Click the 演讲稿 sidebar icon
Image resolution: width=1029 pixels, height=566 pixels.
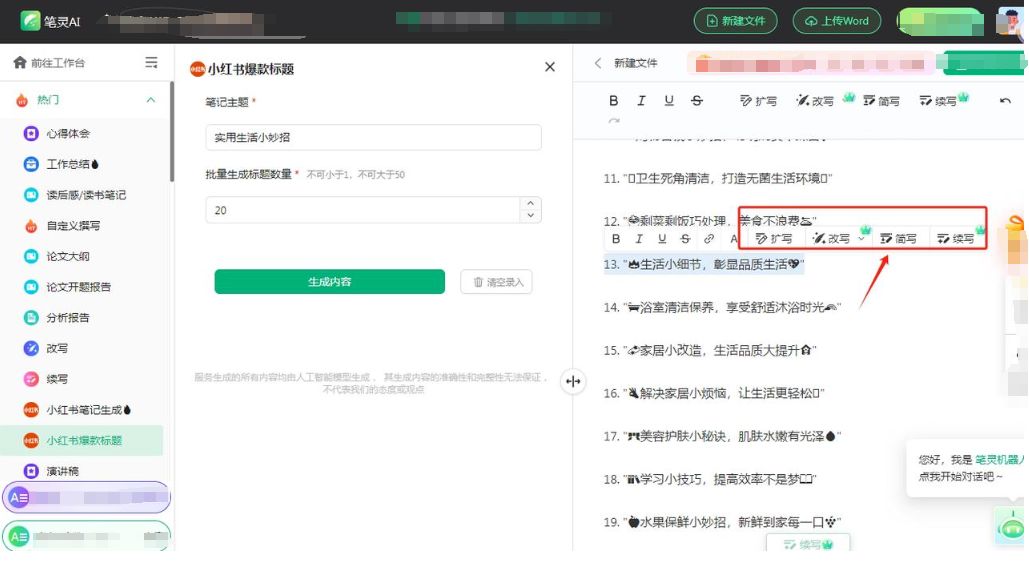click(31, 471)
